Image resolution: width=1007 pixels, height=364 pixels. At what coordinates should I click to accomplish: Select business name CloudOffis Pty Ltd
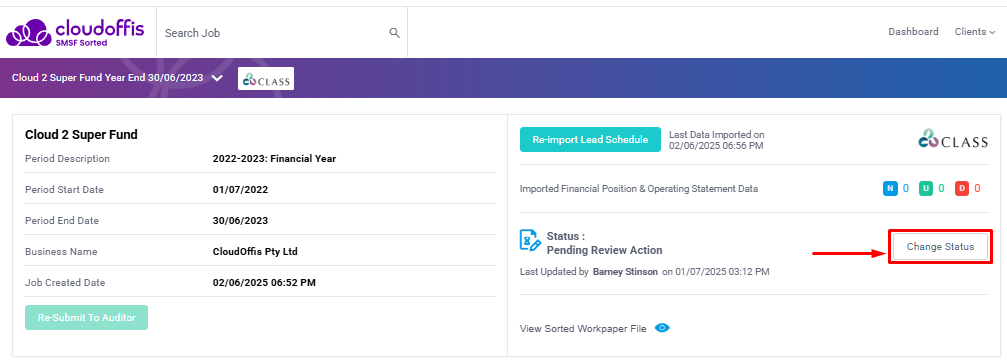(x=255, y=252)
